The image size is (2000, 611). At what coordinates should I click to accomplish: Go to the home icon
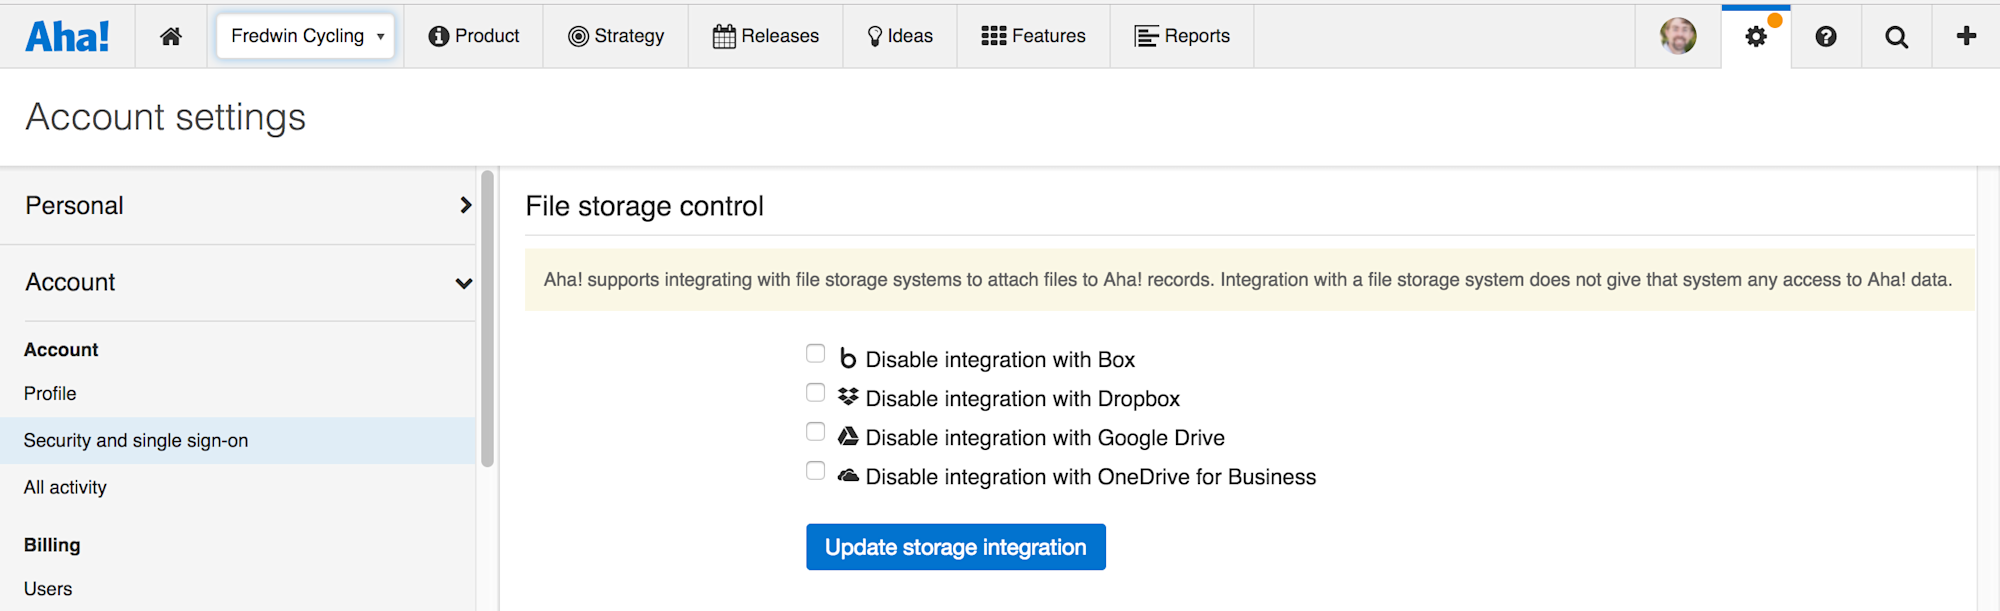(171, 37)
